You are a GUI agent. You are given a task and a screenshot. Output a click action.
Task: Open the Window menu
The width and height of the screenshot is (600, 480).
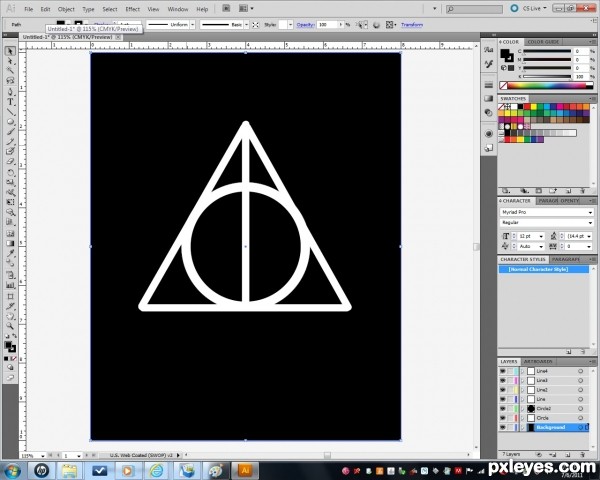tap(178, 9)
